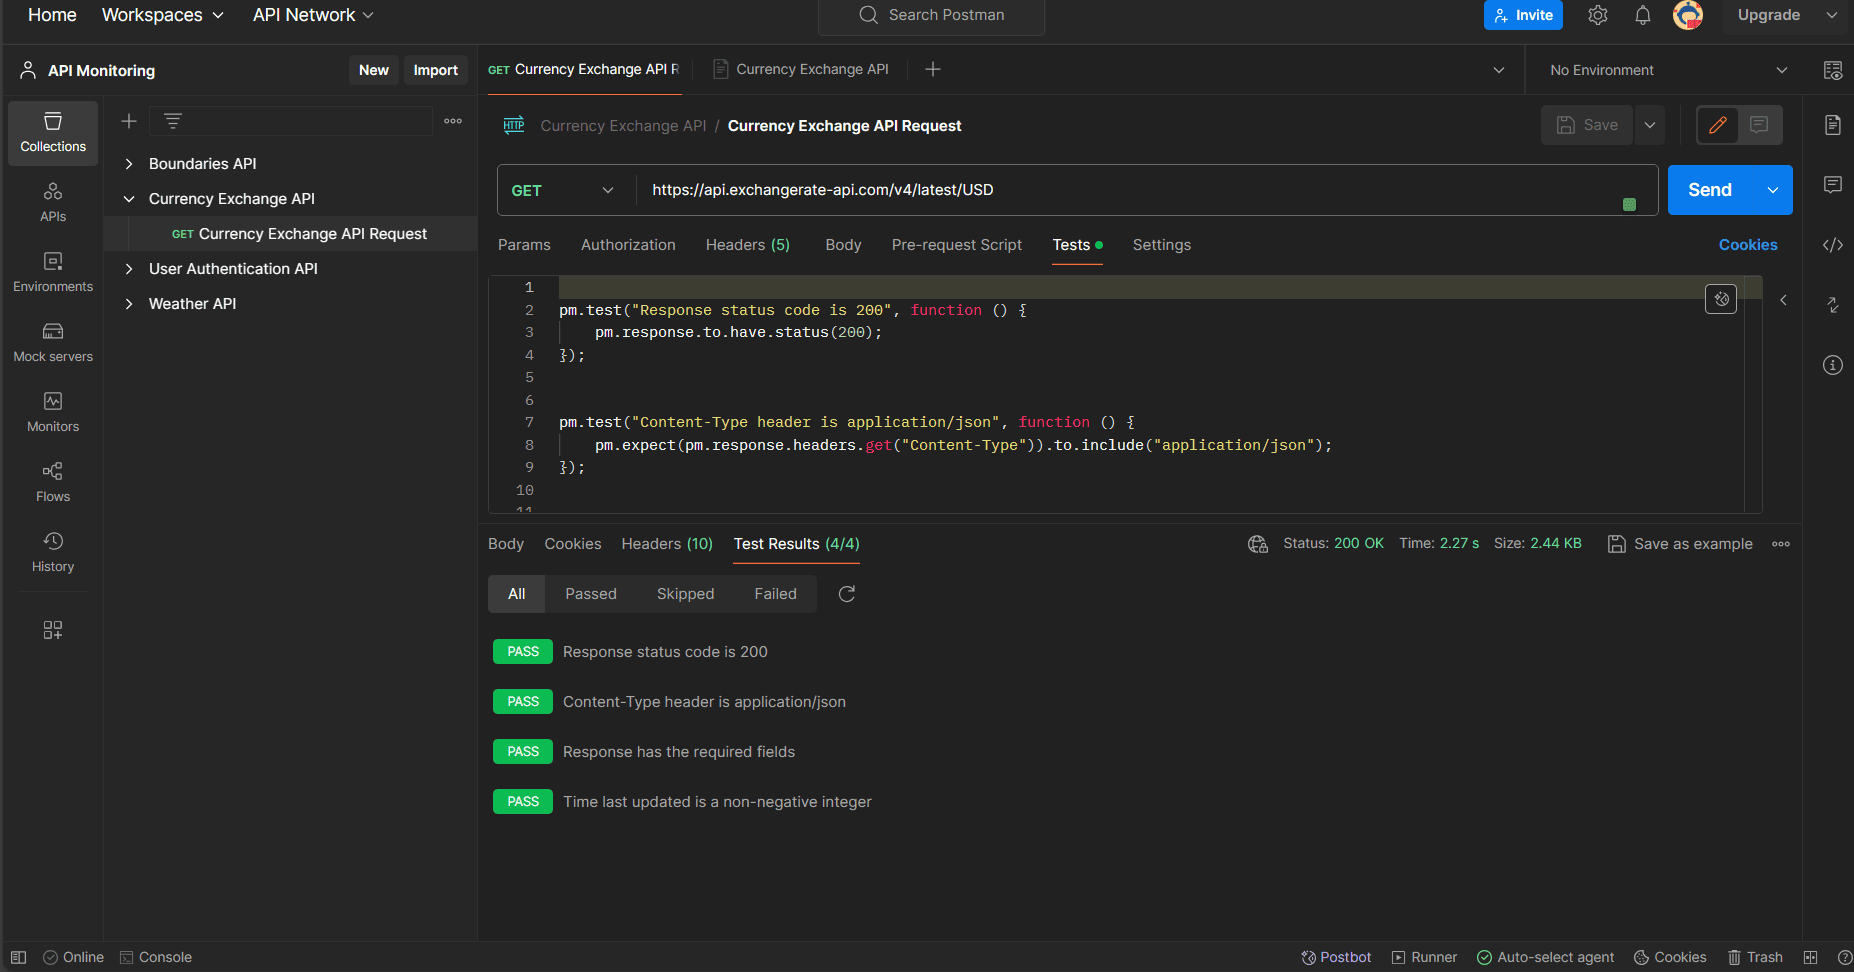Image resolution: width=1854 pixels, height=972 pixels.
Task: Open collections options three-dot menu
Action: (x=453, y=121)
